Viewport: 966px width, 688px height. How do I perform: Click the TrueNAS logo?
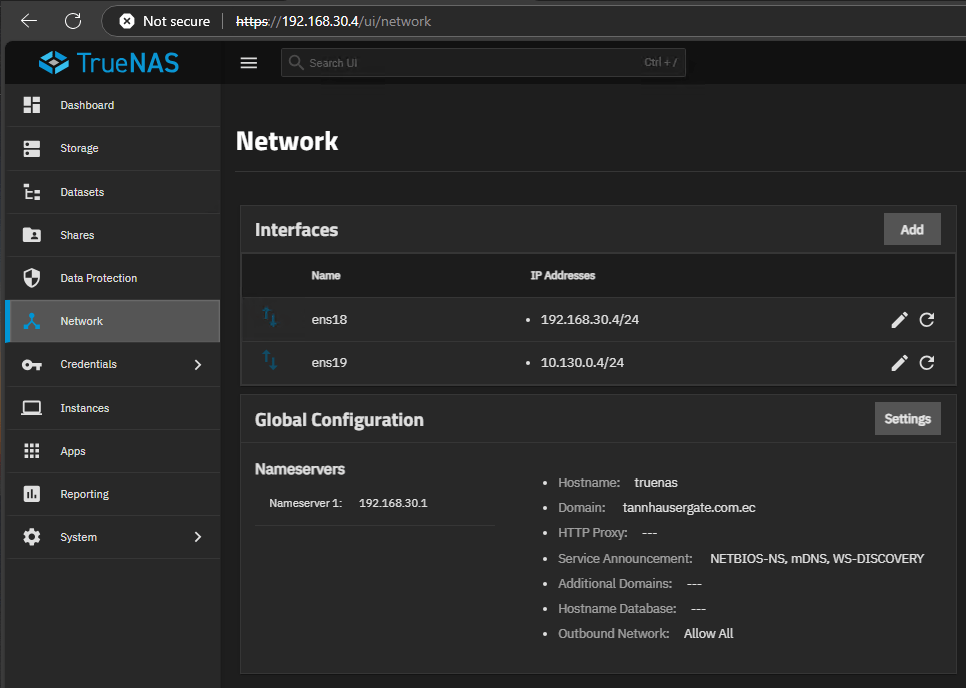(109, 63)
